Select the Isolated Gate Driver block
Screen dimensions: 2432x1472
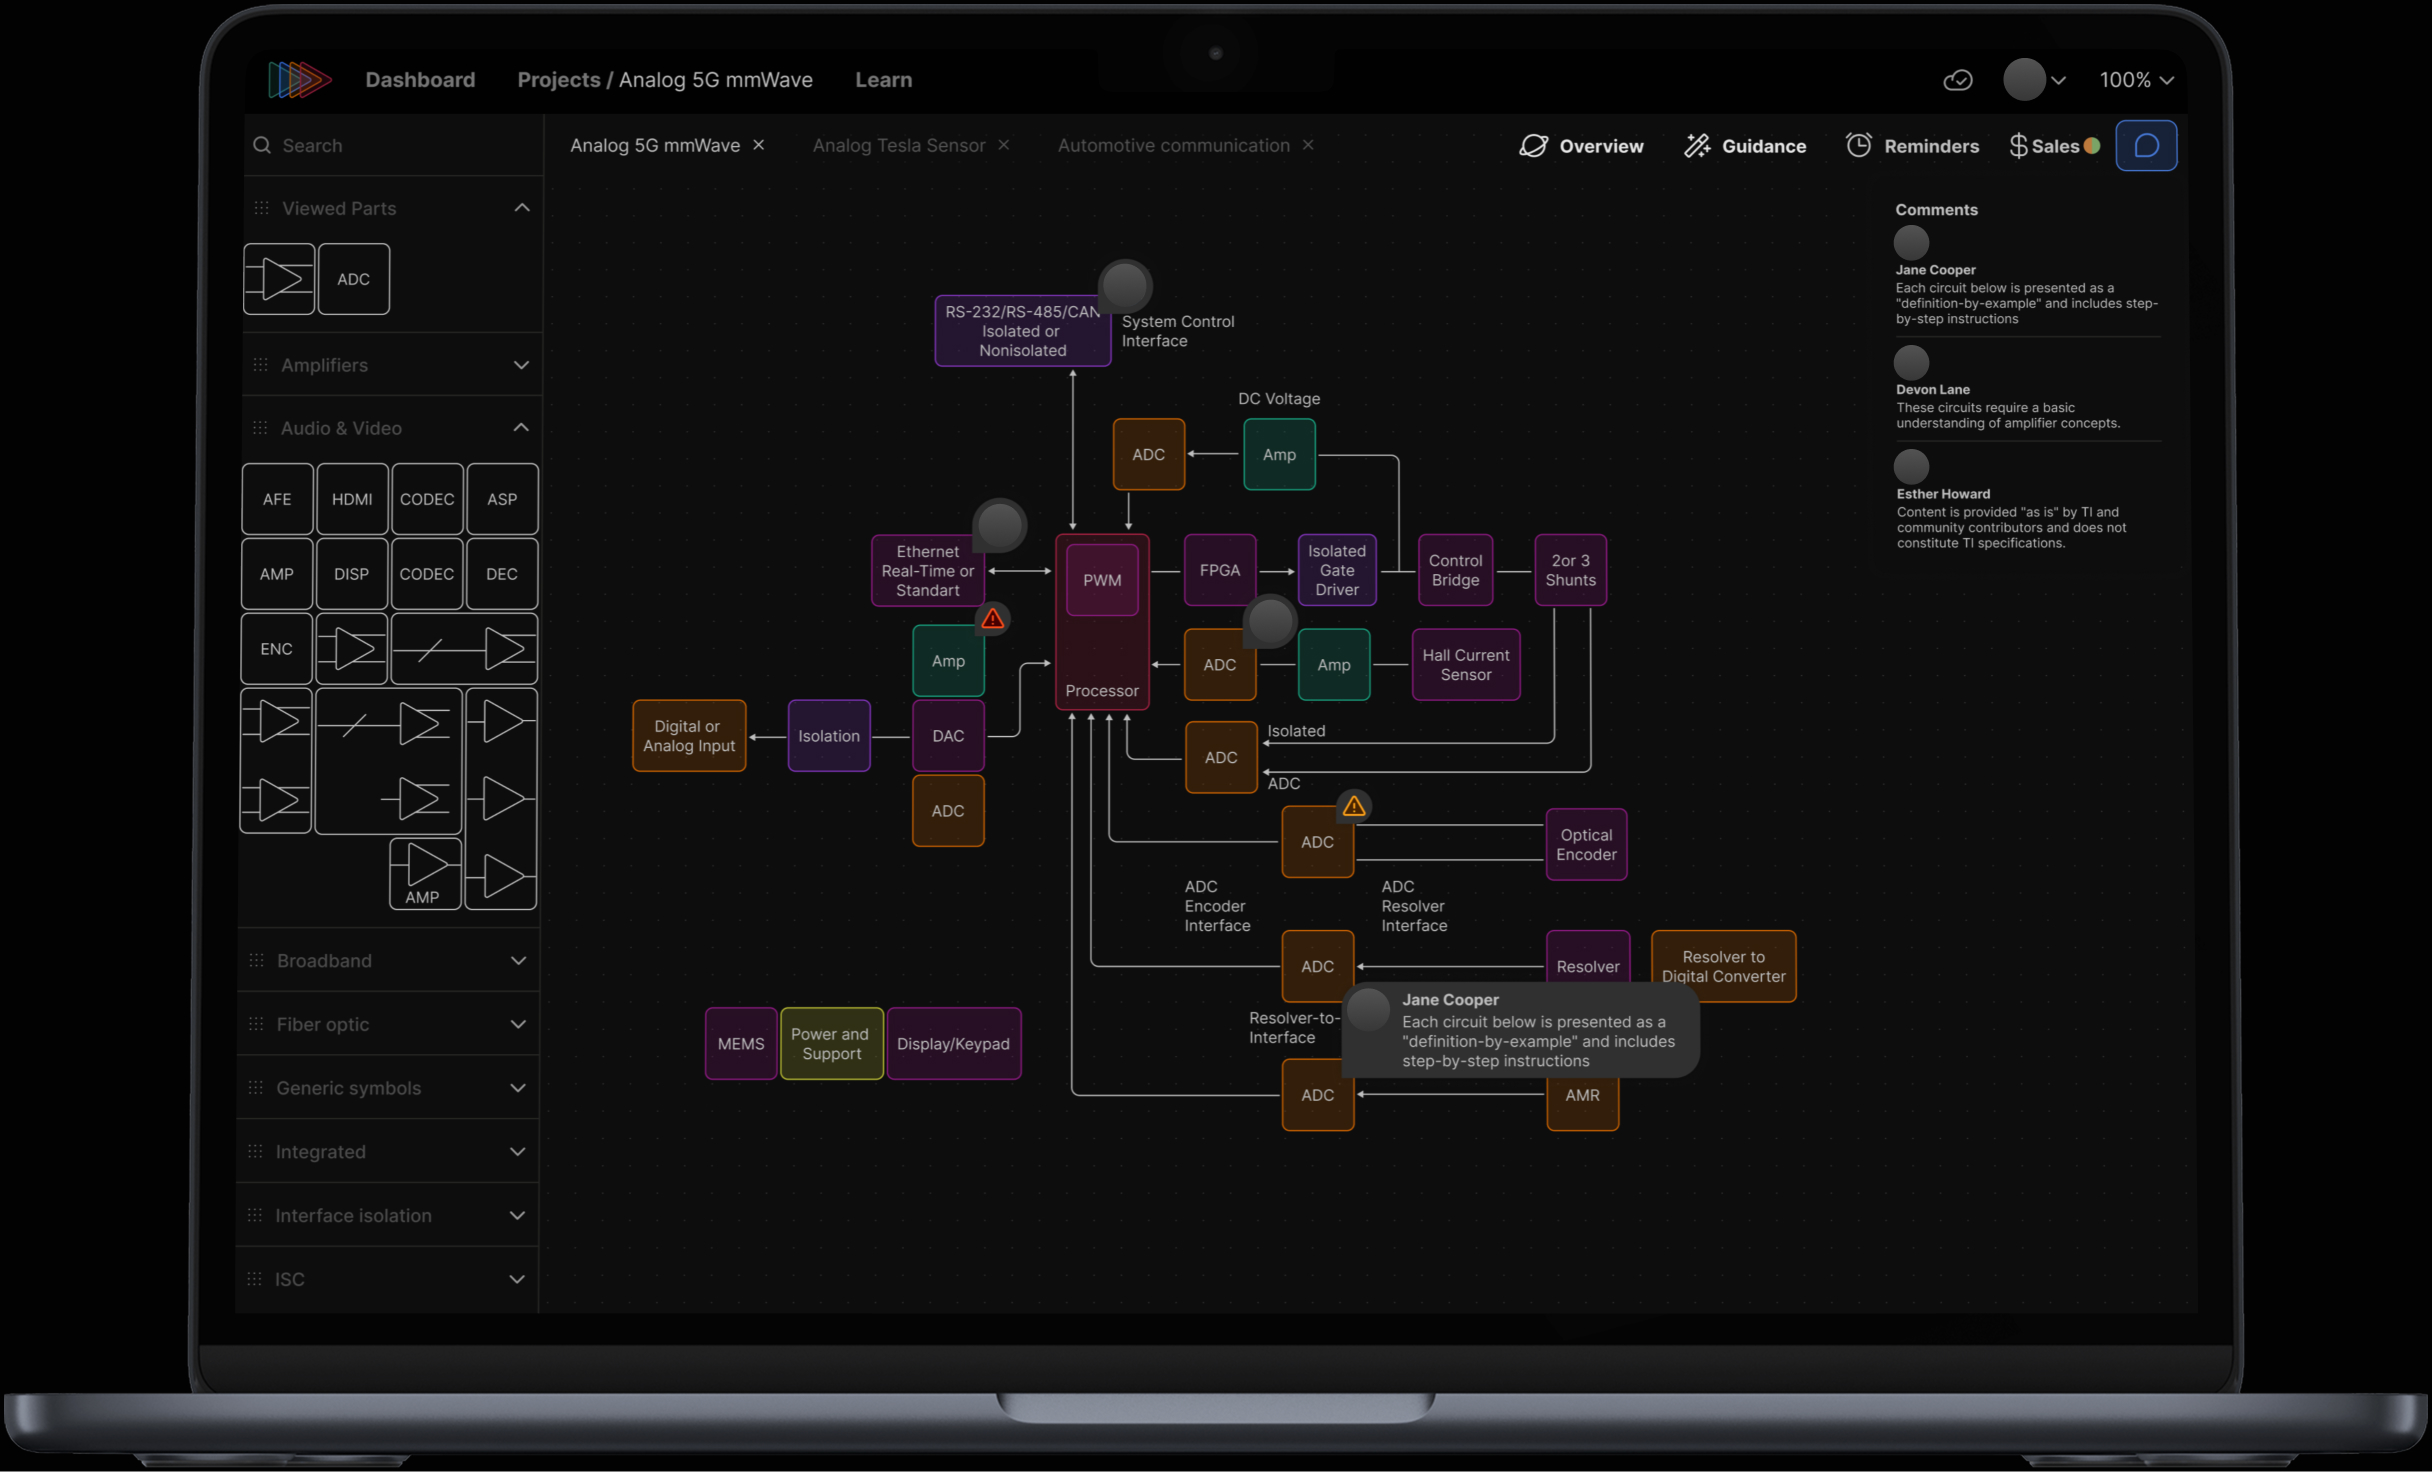[x=1337, y=570]
